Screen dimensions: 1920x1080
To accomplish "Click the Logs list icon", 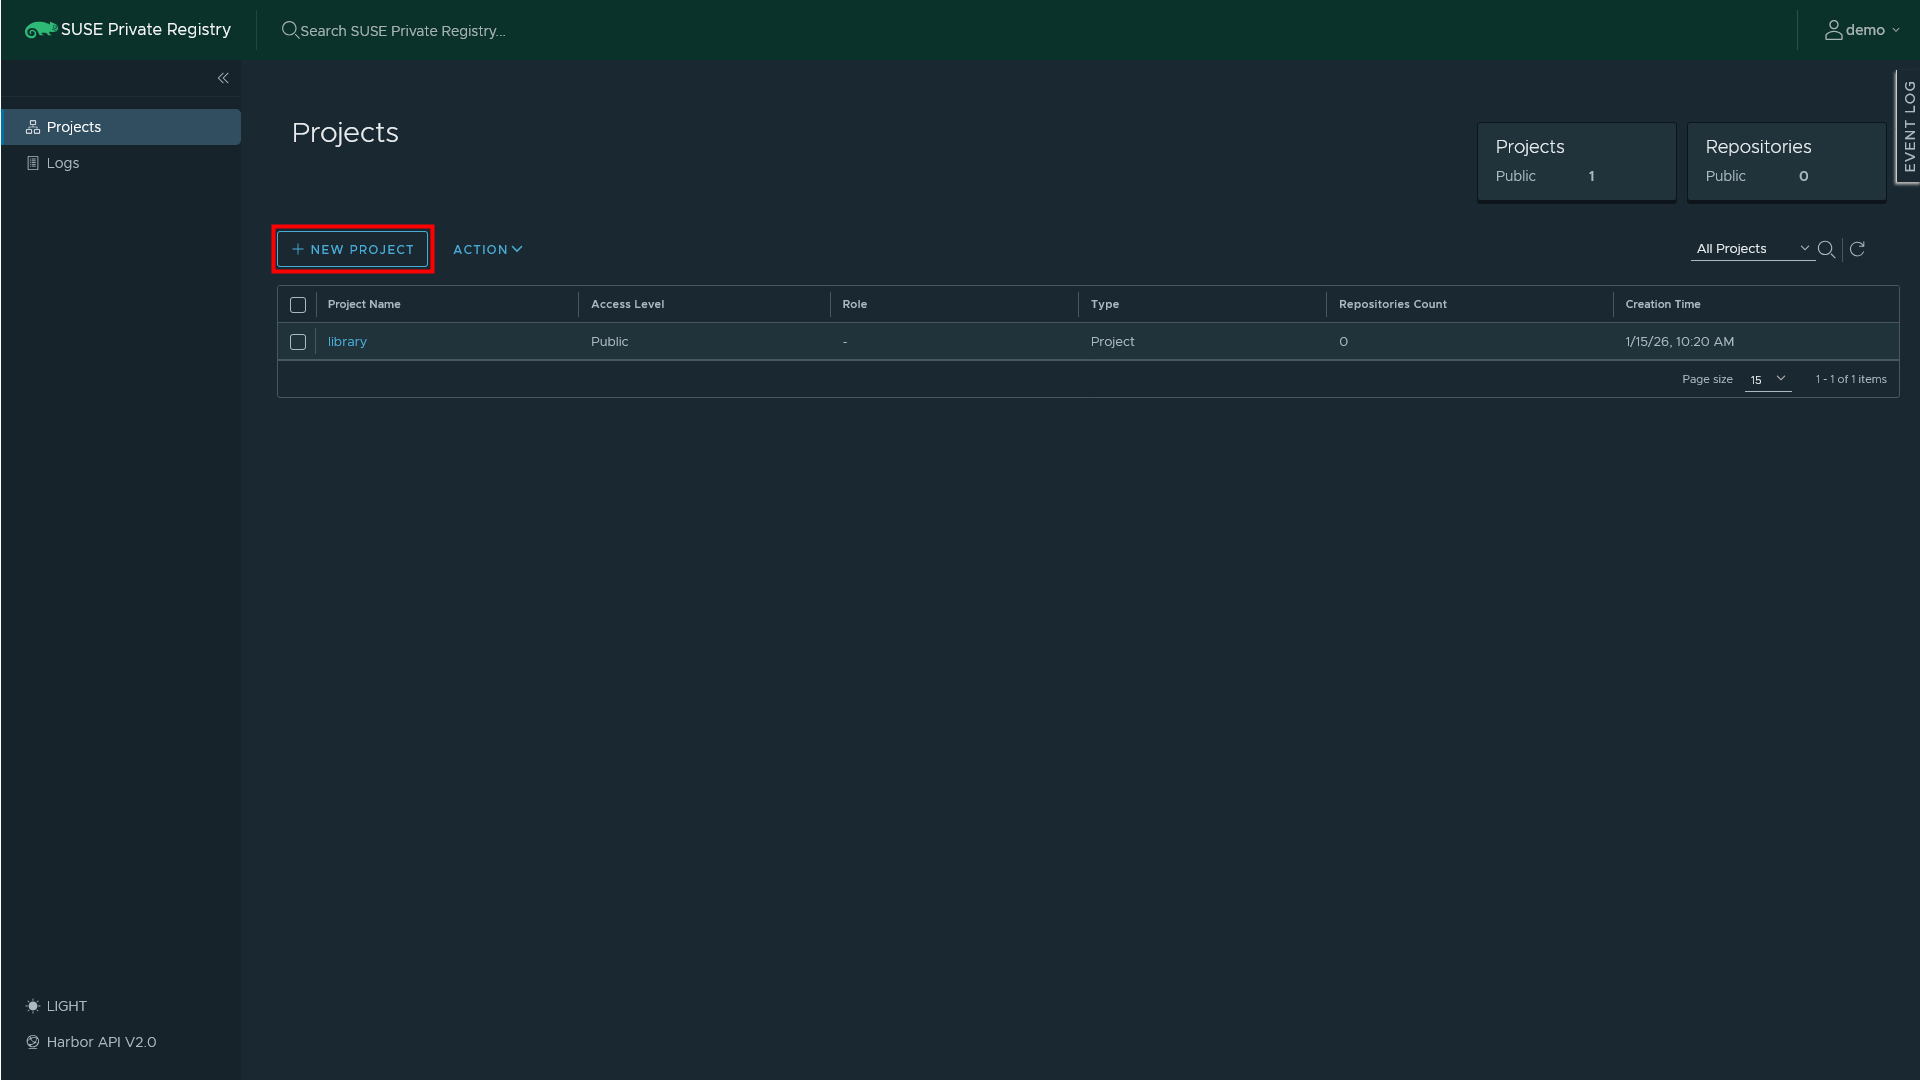I will tap(33, 163).
